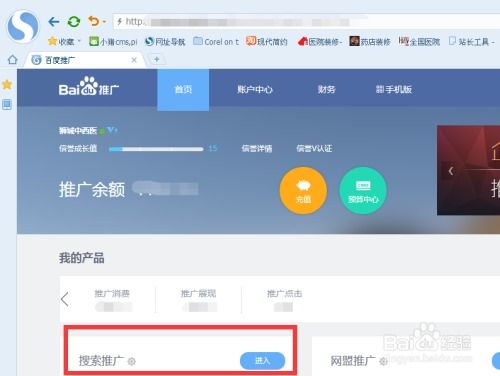Click the 推广余额 label
500x376 pixels.
92,190
